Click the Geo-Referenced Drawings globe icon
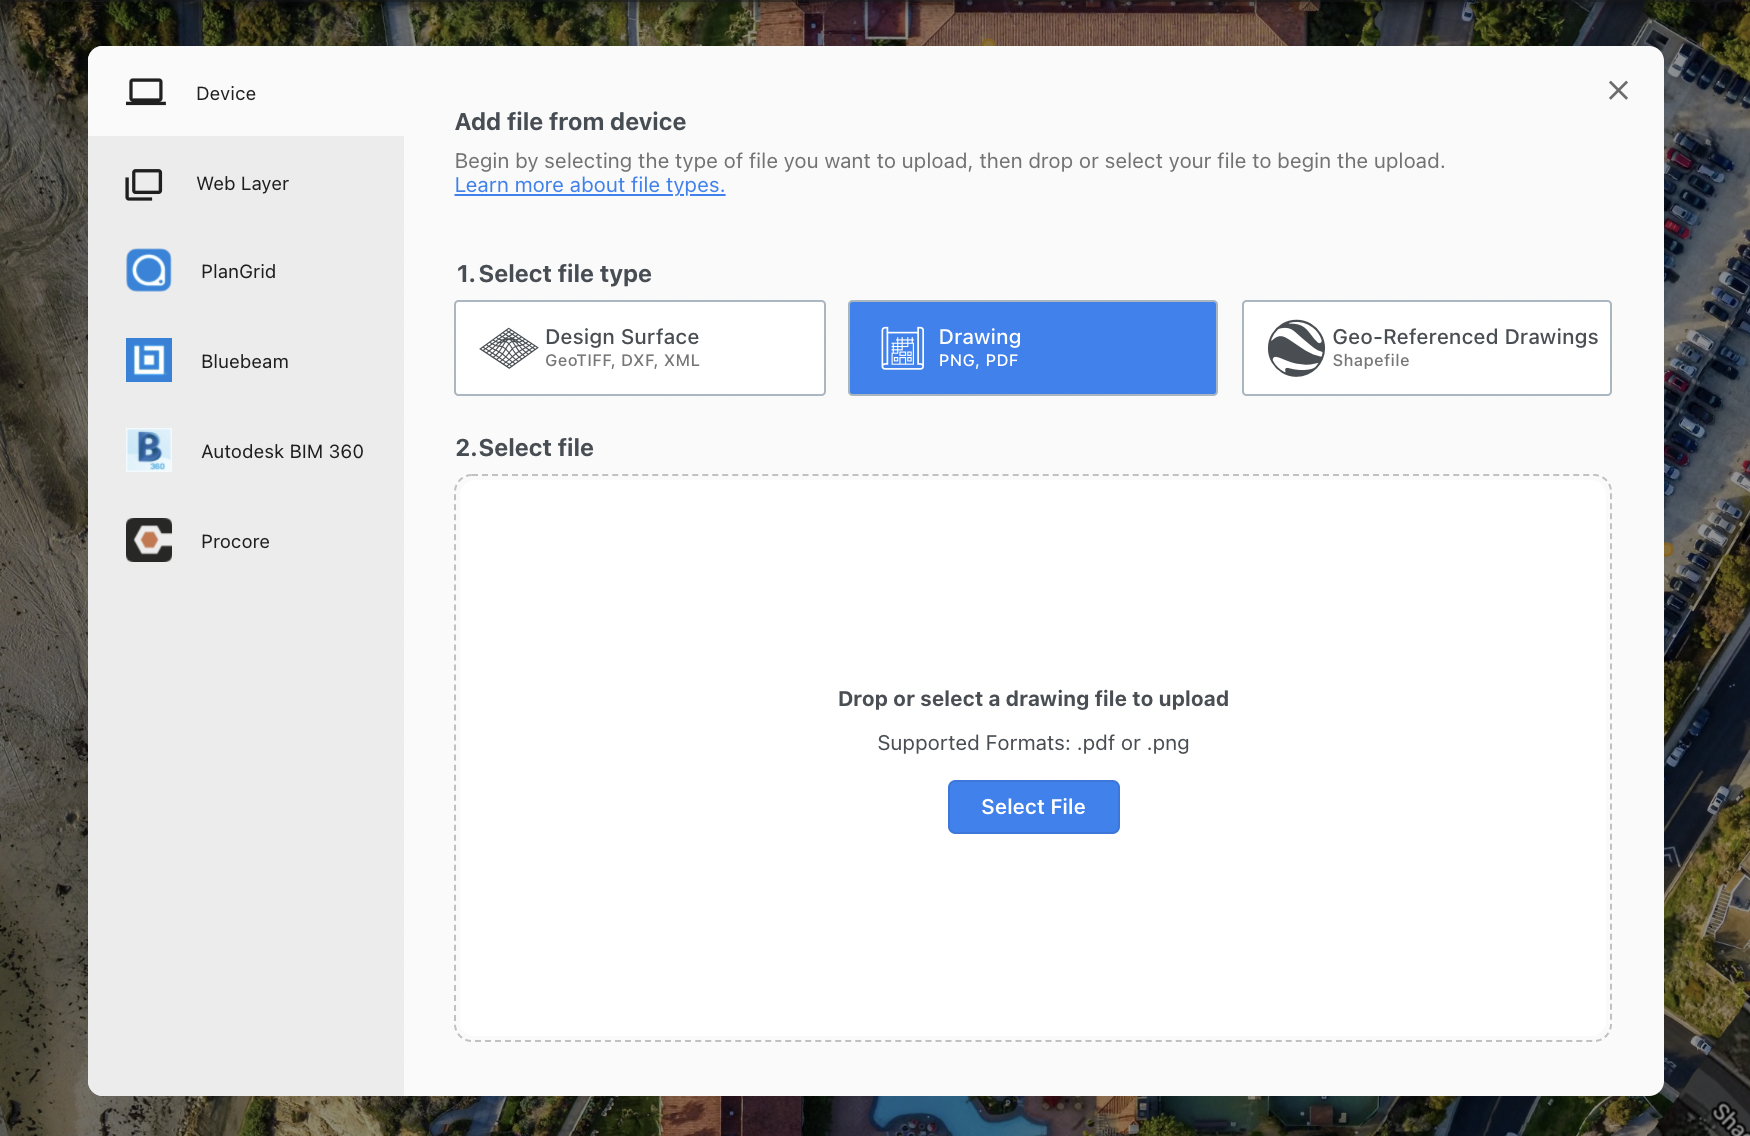This screenshot has width=1750, height=1136. (1296, 348)
